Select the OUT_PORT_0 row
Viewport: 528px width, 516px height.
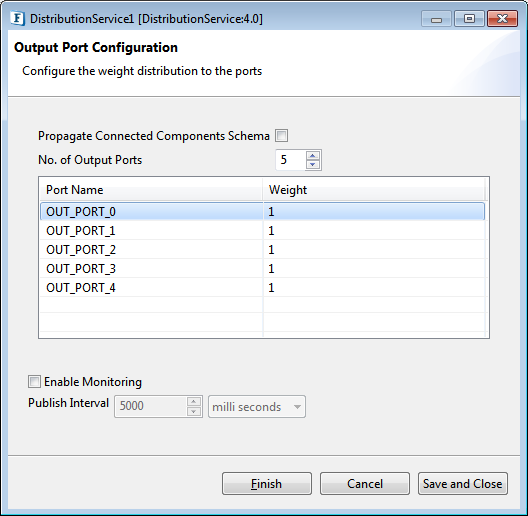tap(262, 212)
